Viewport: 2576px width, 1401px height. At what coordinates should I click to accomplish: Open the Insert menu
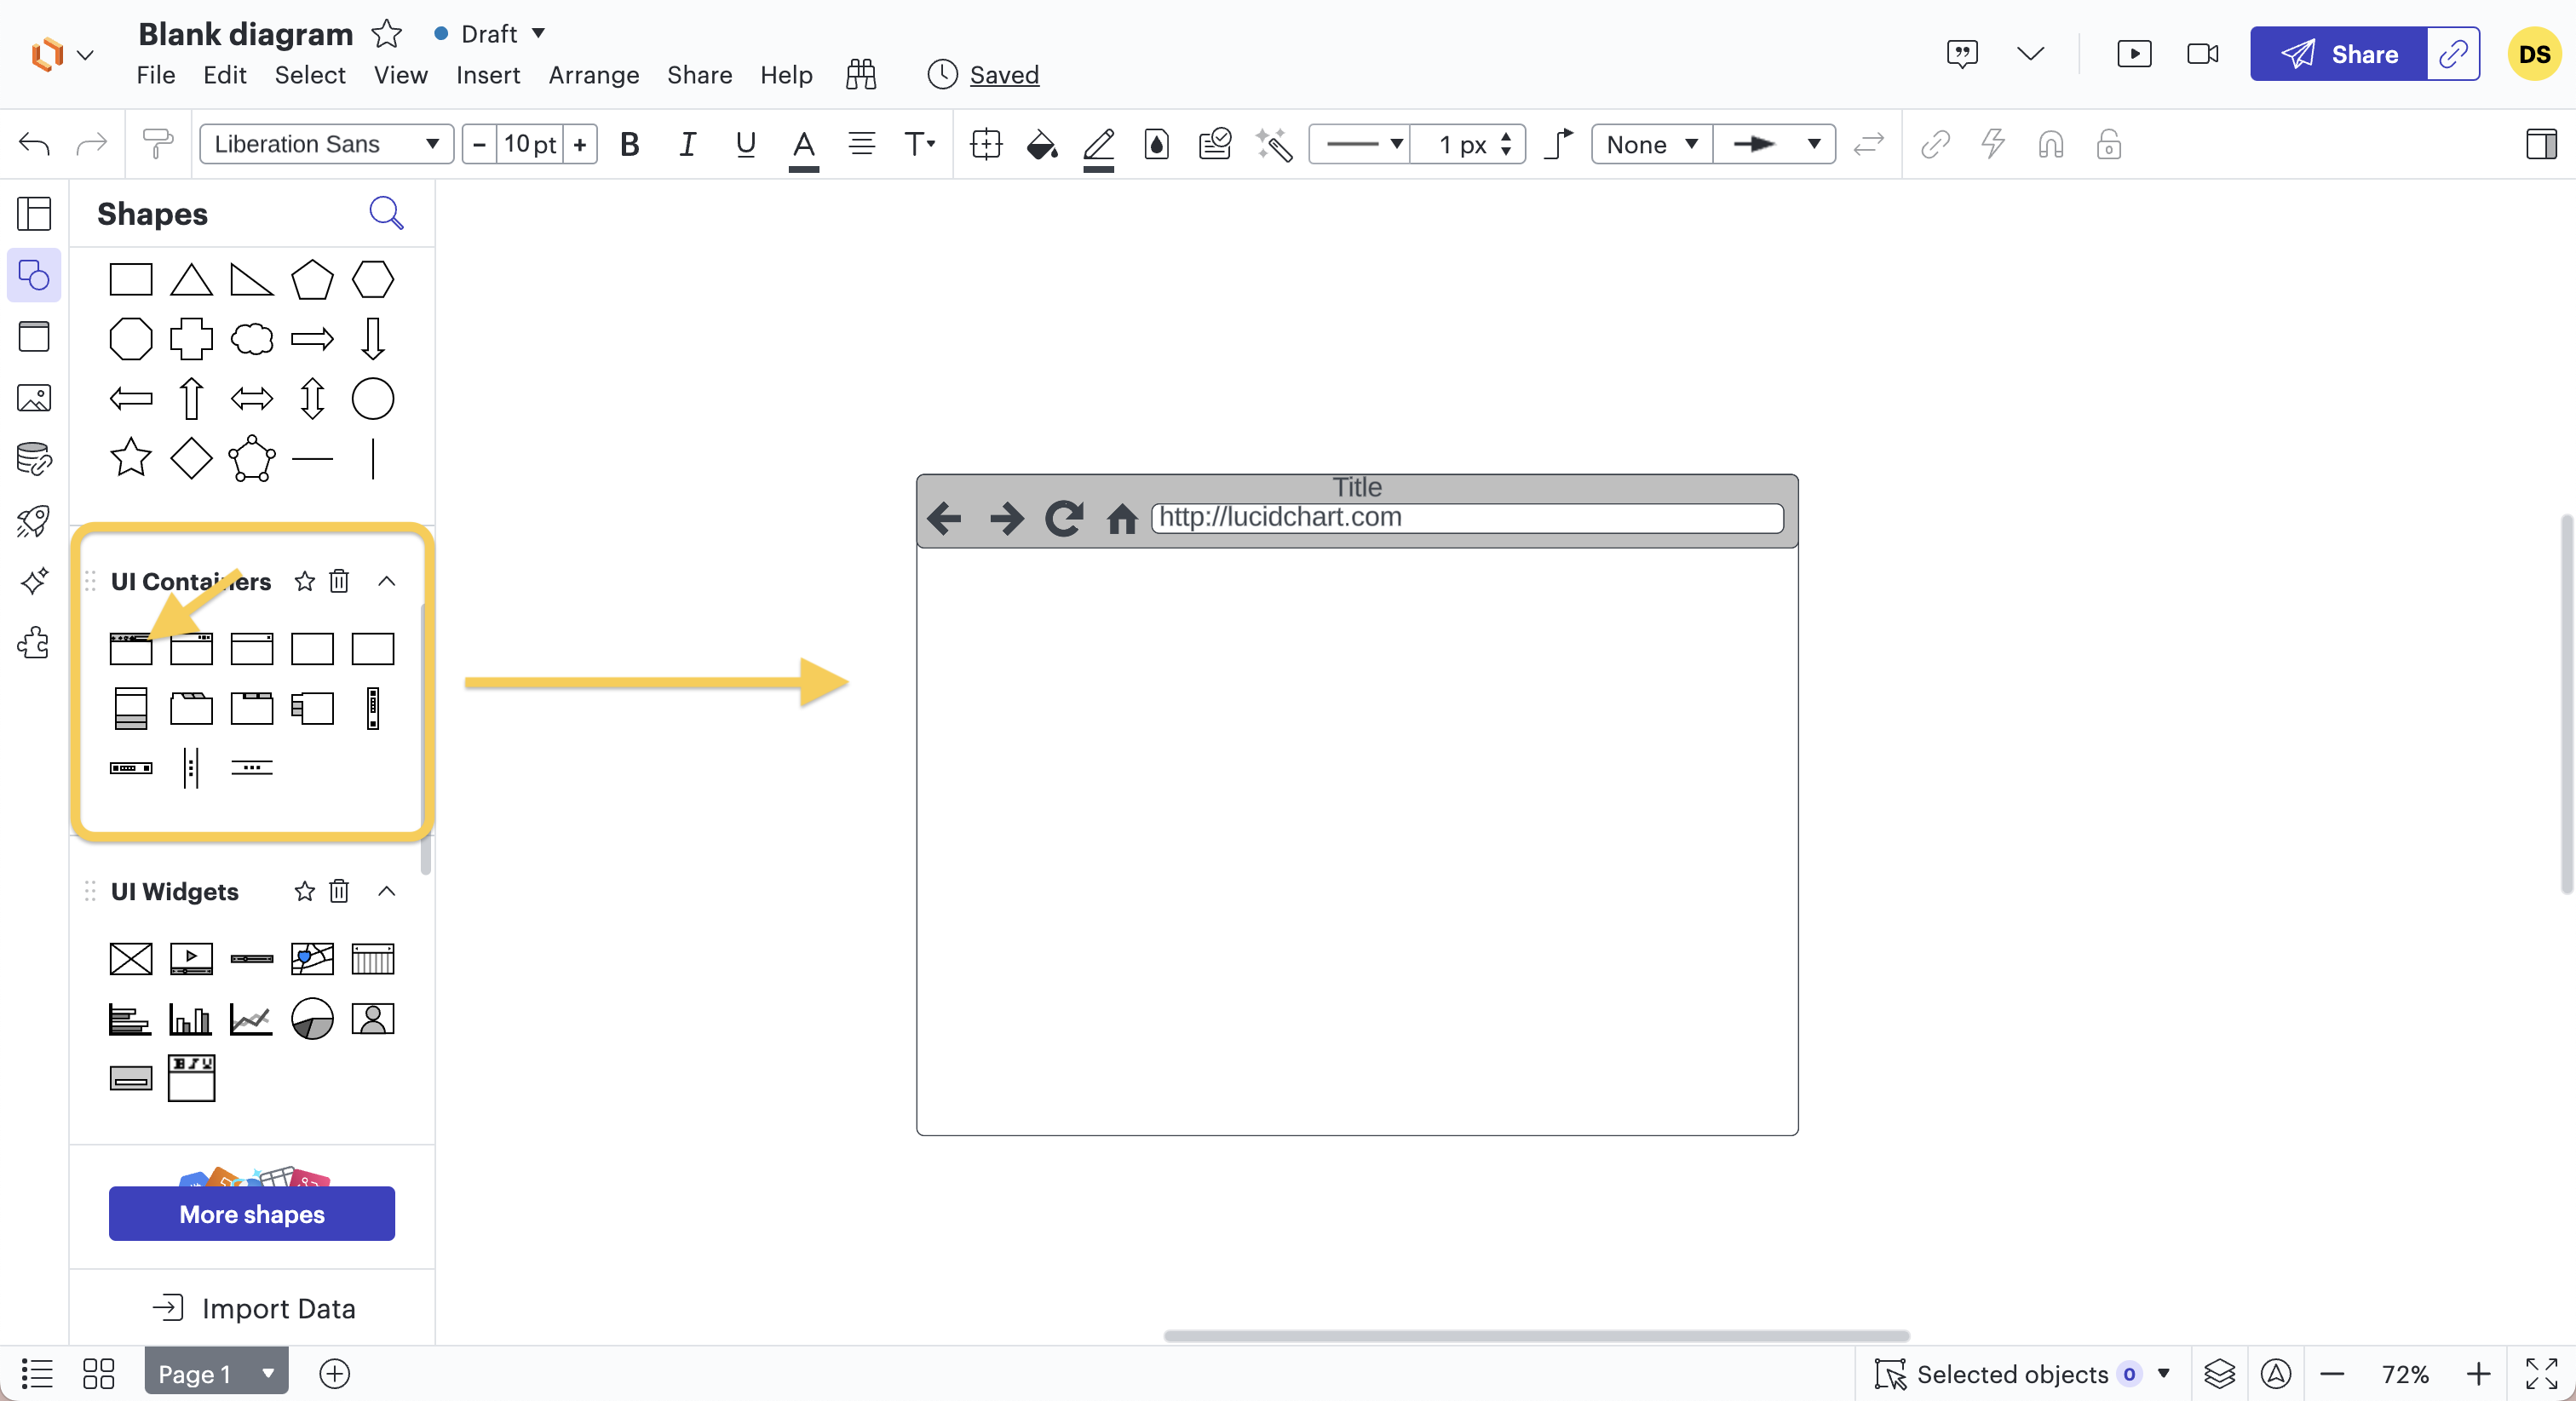tap(486, 74)
